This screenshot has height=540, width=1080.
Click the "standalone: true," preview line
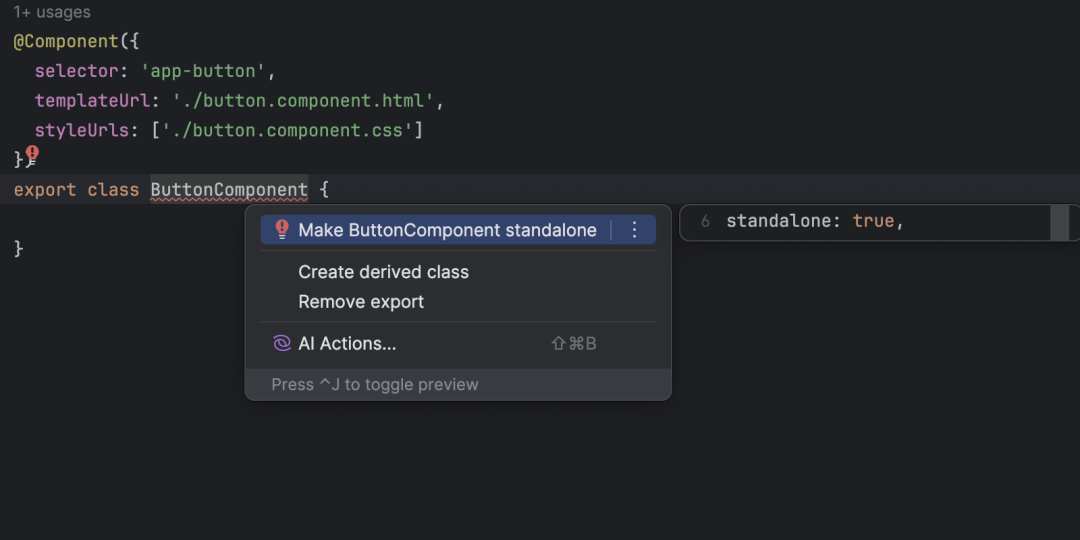tap(815, 221)
